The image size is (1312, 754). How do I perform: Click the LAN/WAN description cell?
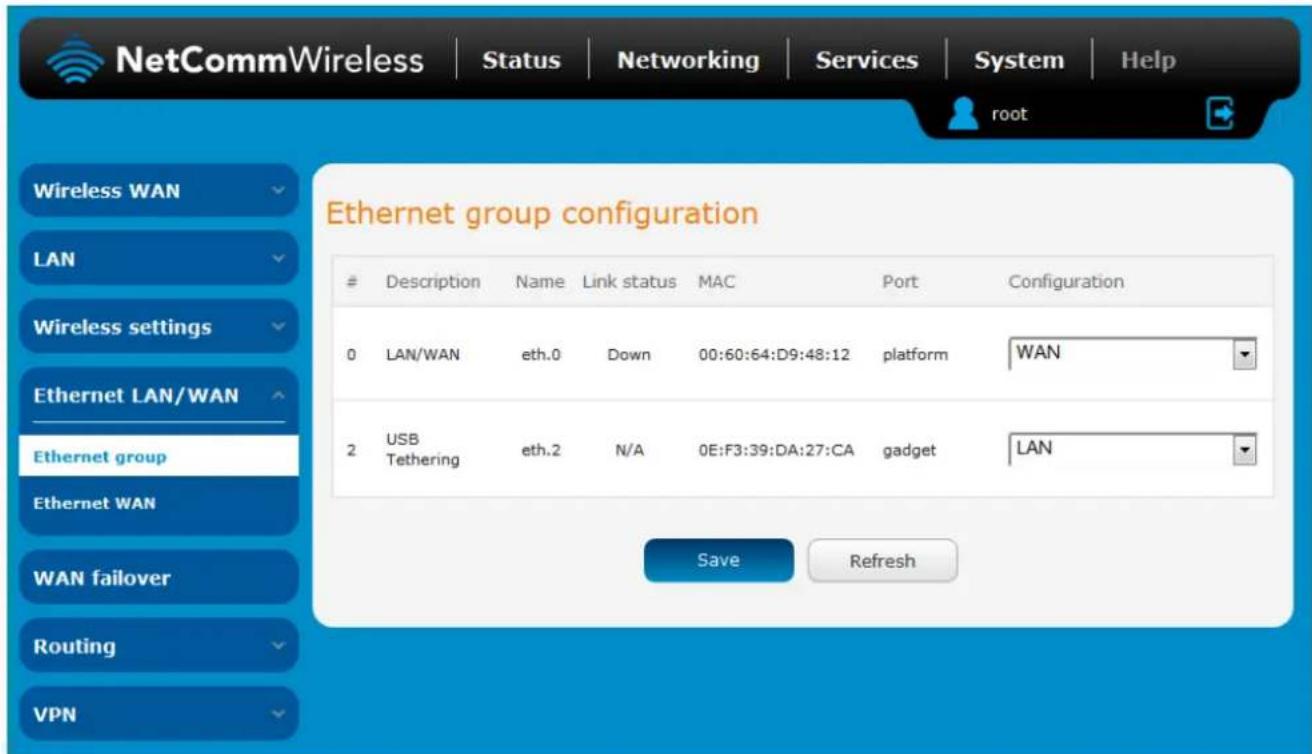click(x=422, y=354)
